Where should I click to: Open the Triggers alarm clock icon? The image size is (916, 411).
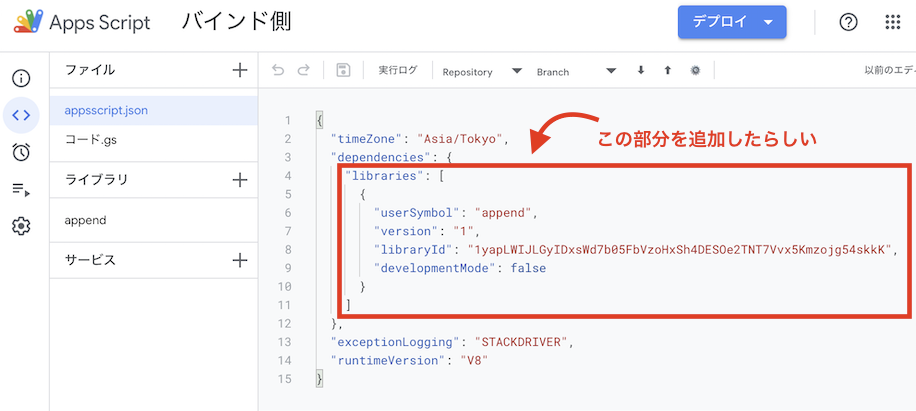(21, 152)
